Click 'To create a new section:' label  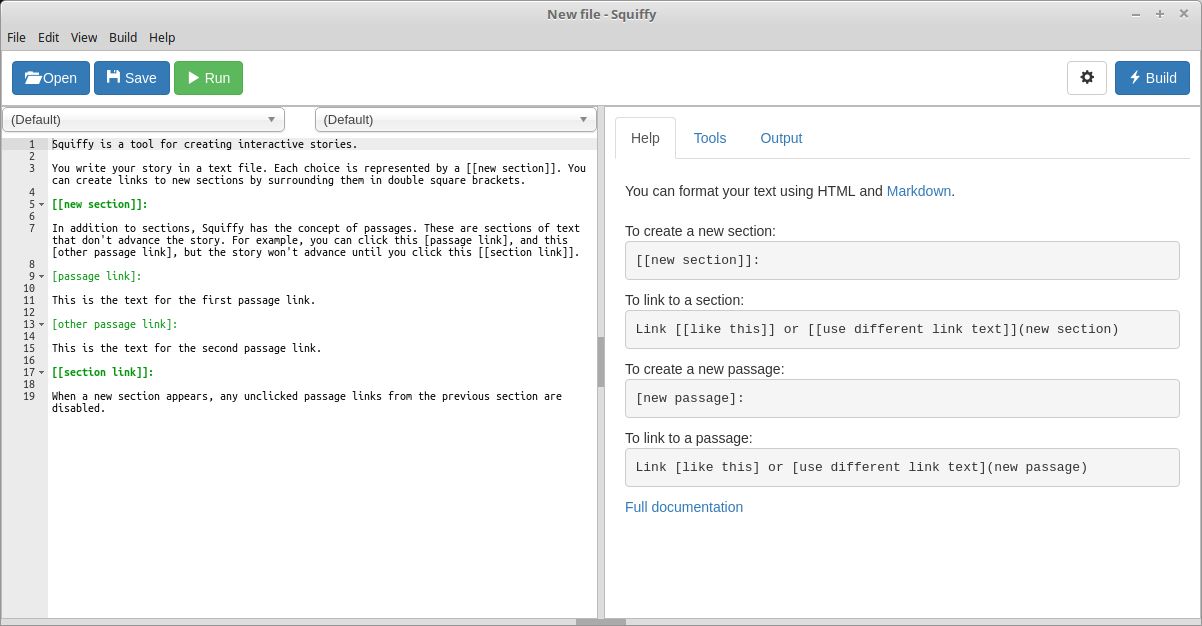coord(700,231)
